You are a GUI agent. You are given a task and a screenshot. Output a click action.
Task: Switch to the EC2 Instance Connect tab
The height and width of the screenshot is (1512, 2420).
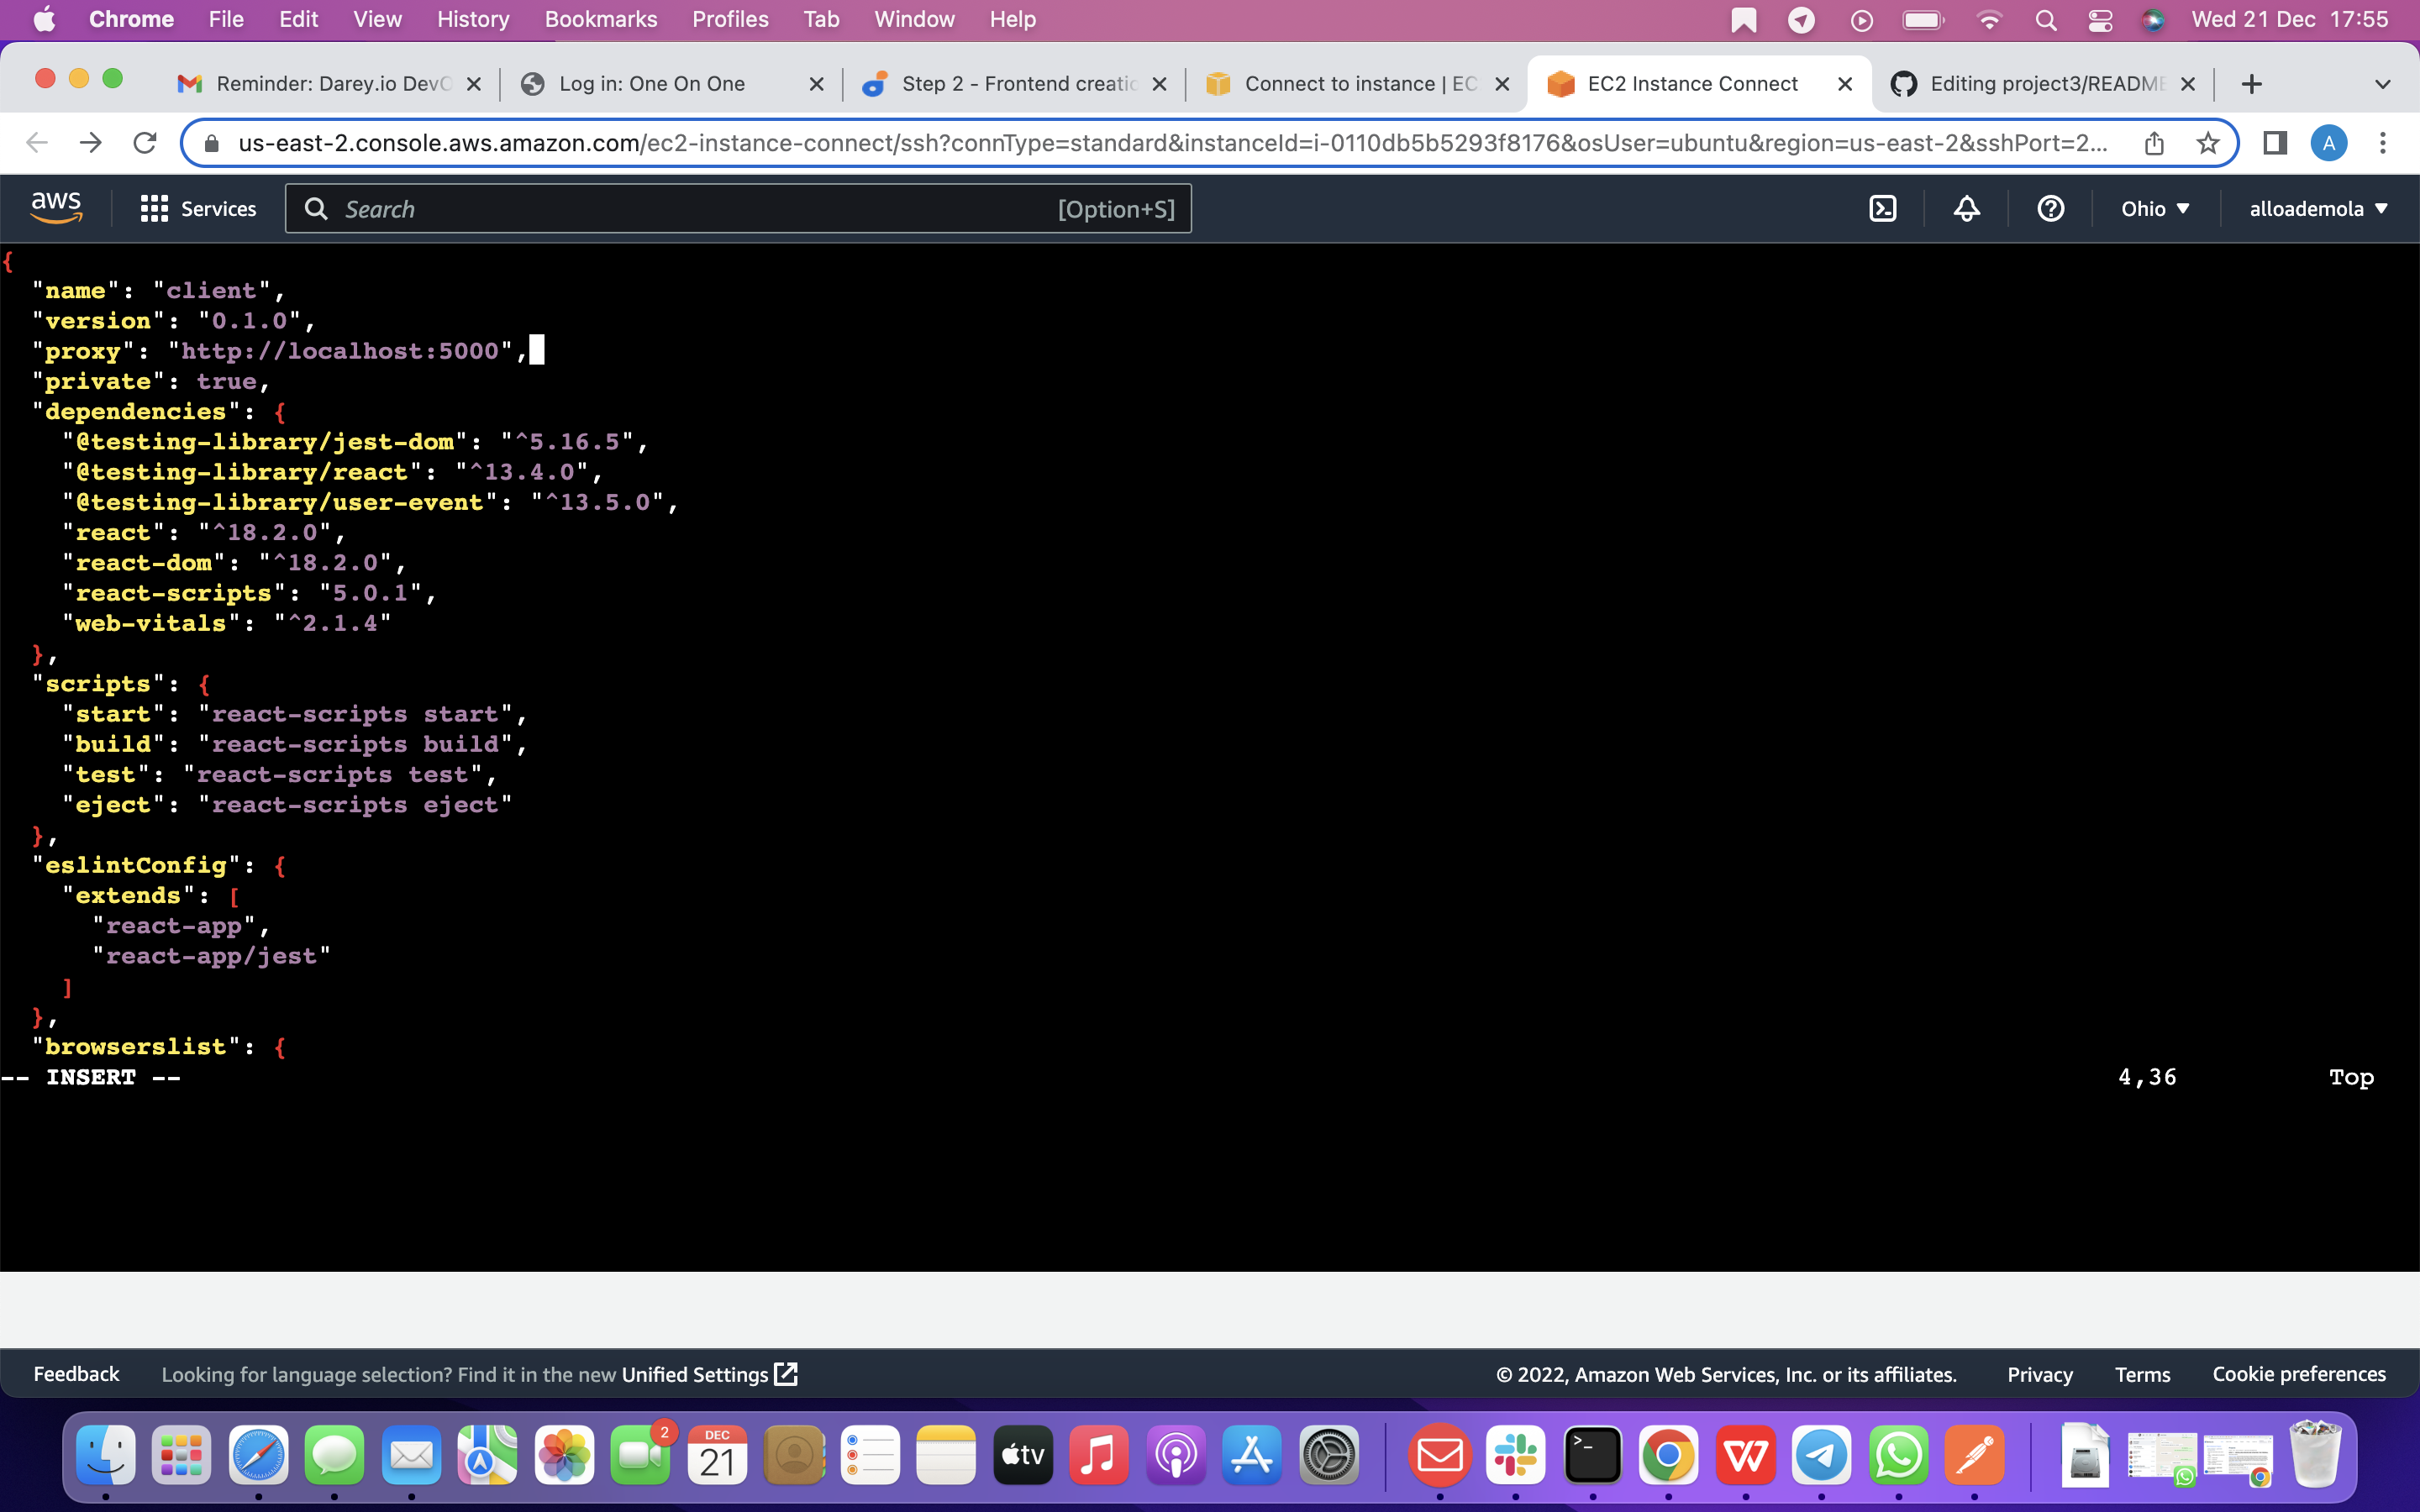[x=1692, y=83]
